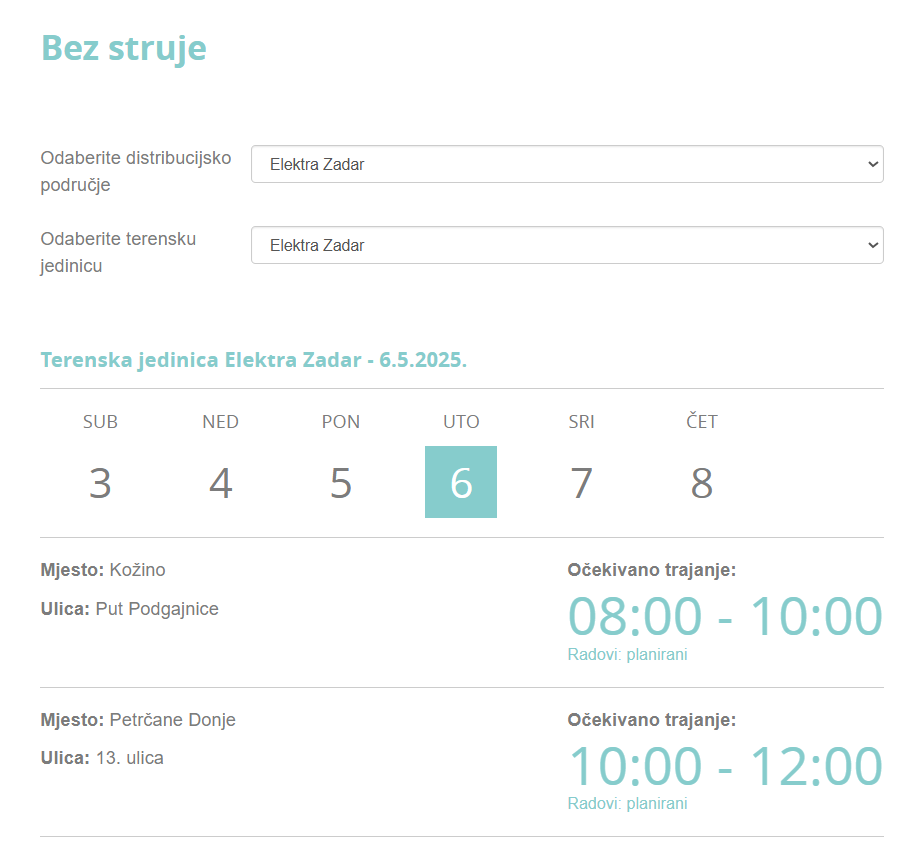The width and height of the screenshot is (910, 854).
Task: Select the Mjesto: Petrčane Donje entry
Action: (138, 720)
